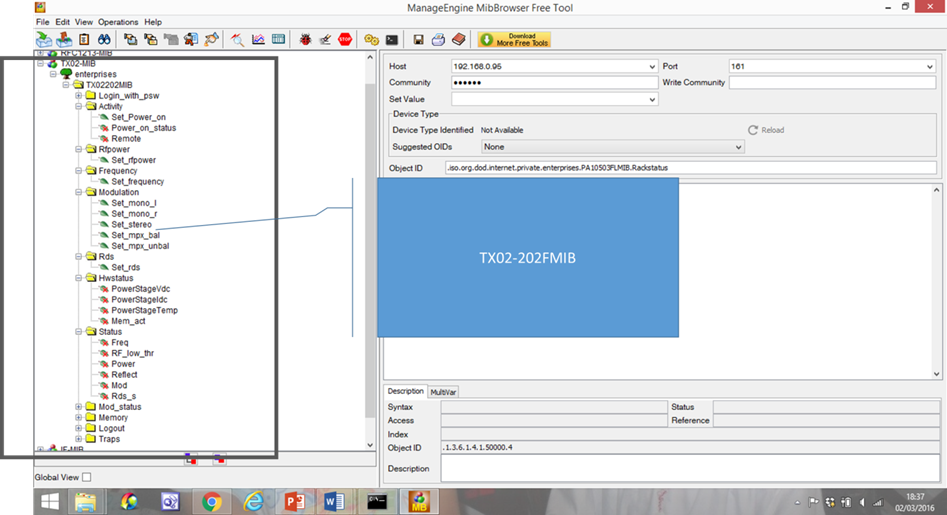This screenshot has width=947, height=515.
Task: Switch to the MultiVar tab
Action: pos(443,392)
